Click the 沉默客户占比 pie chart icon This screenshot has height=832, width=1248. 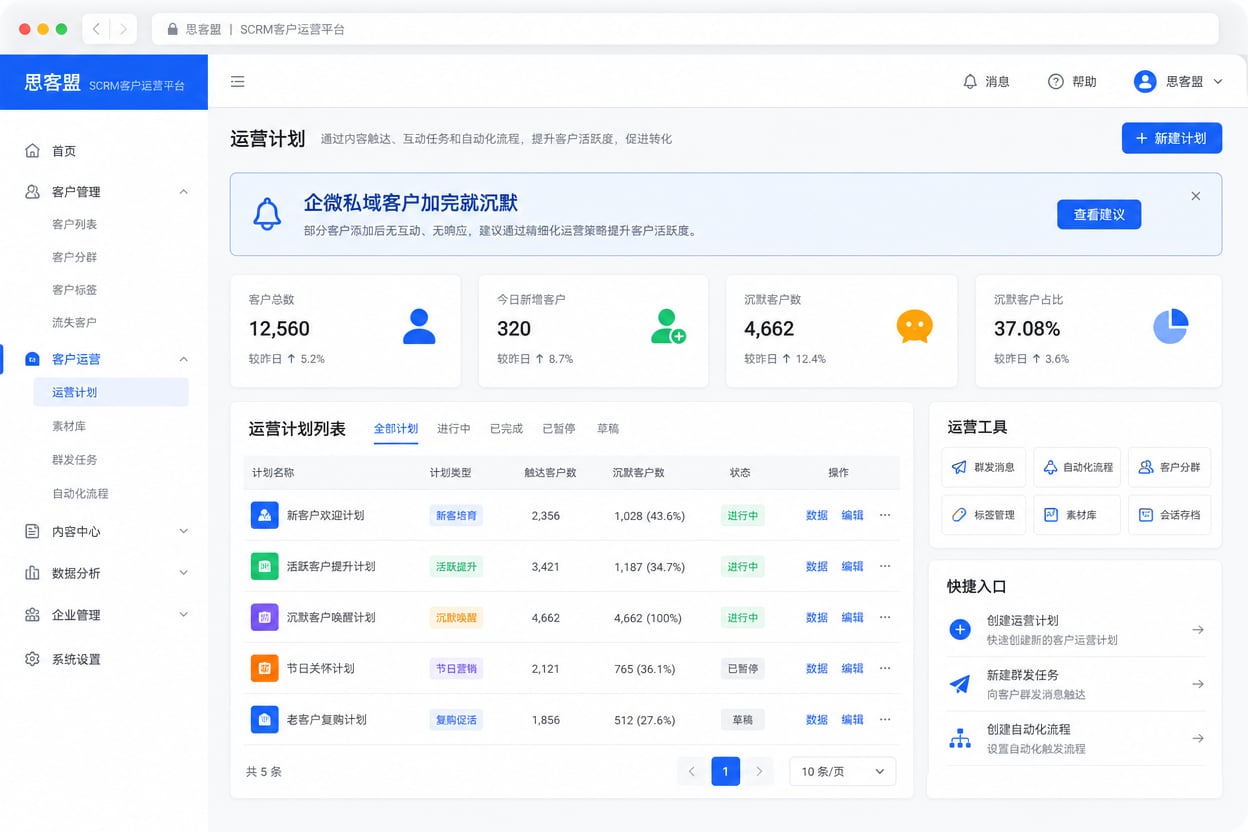pyautogui.click(x=1171, y=326)
